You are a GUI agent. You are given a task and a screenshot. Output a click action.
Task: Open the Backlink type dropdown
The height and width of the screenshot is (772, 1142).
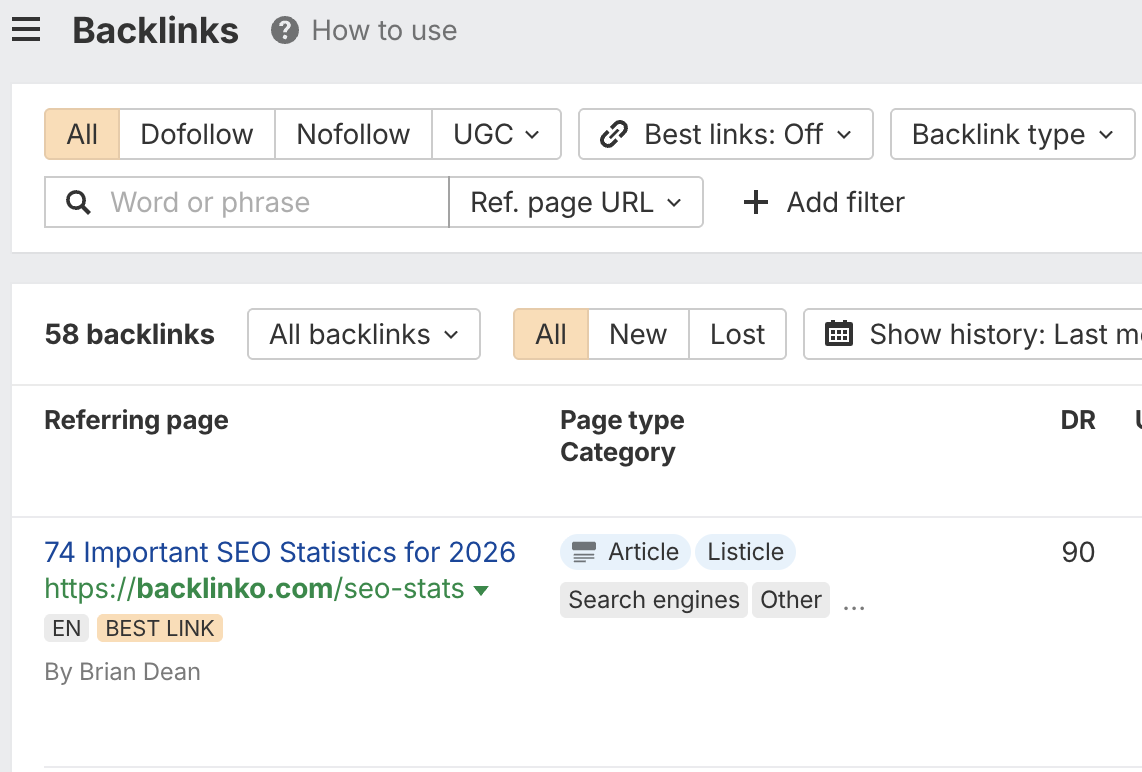1012,134
